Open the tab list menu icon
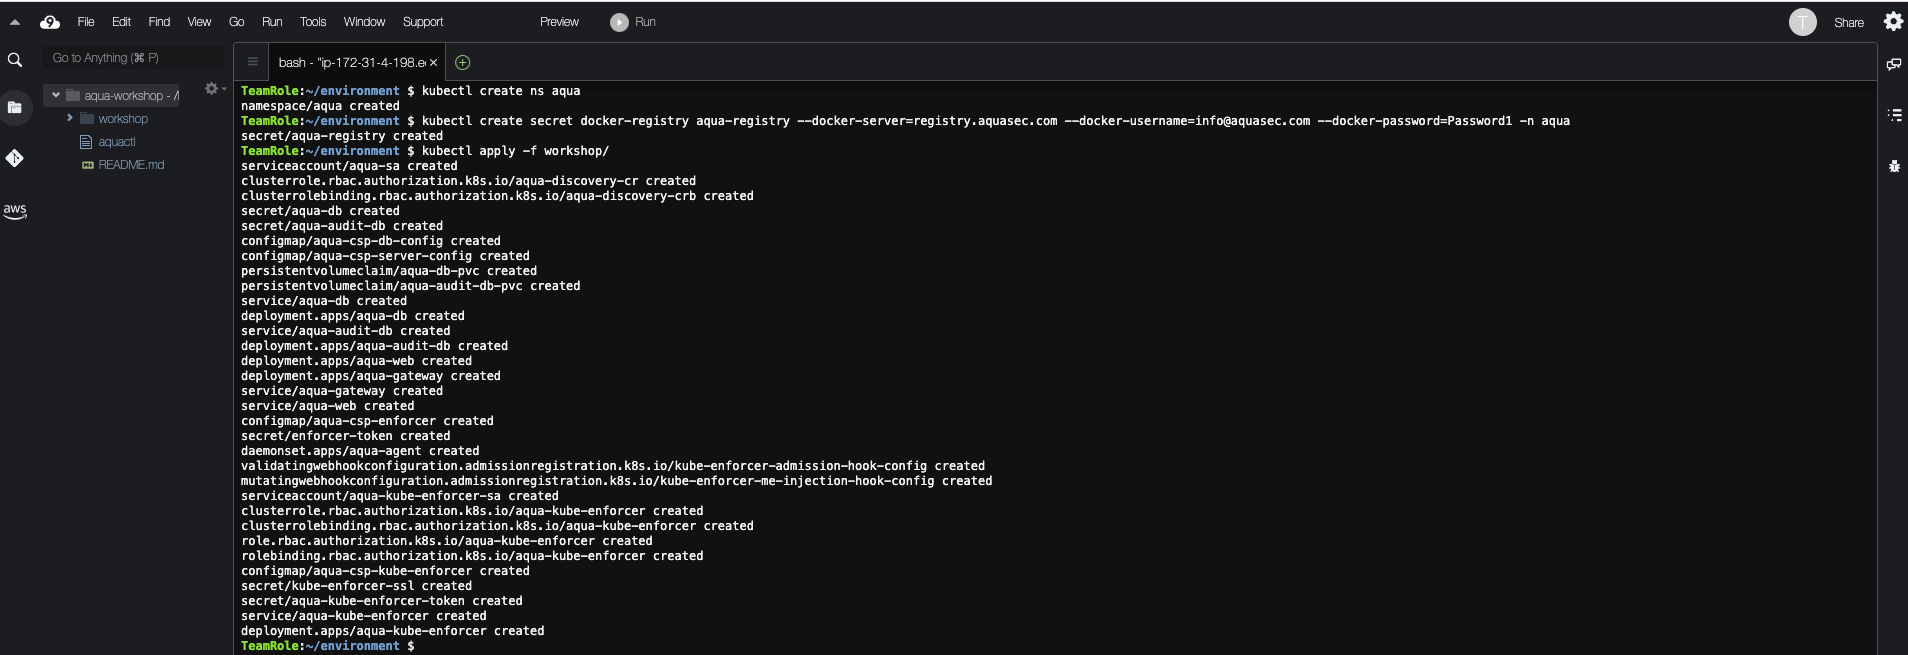This screenshot has width=1908, height=655. [x=252, y=62]
